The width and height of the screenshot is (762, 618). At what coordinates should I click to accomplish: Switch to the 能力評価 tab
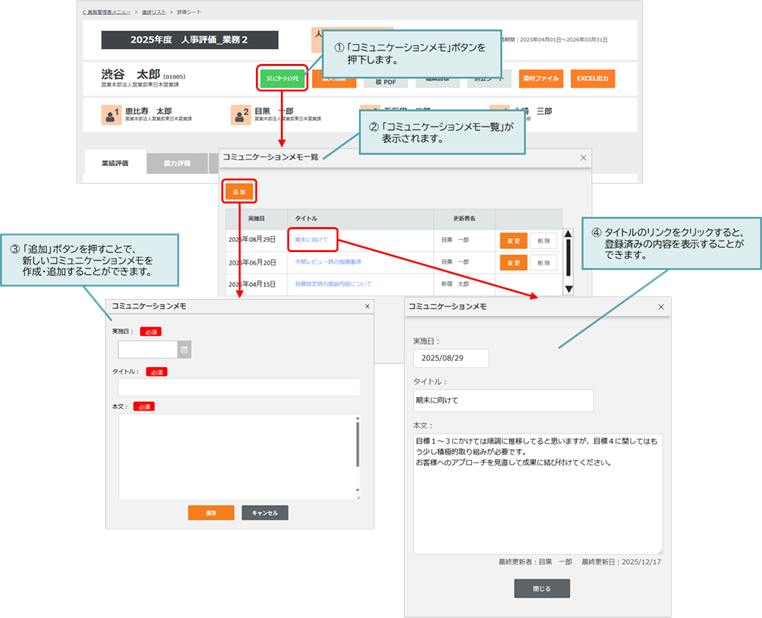tap(177, 162)
